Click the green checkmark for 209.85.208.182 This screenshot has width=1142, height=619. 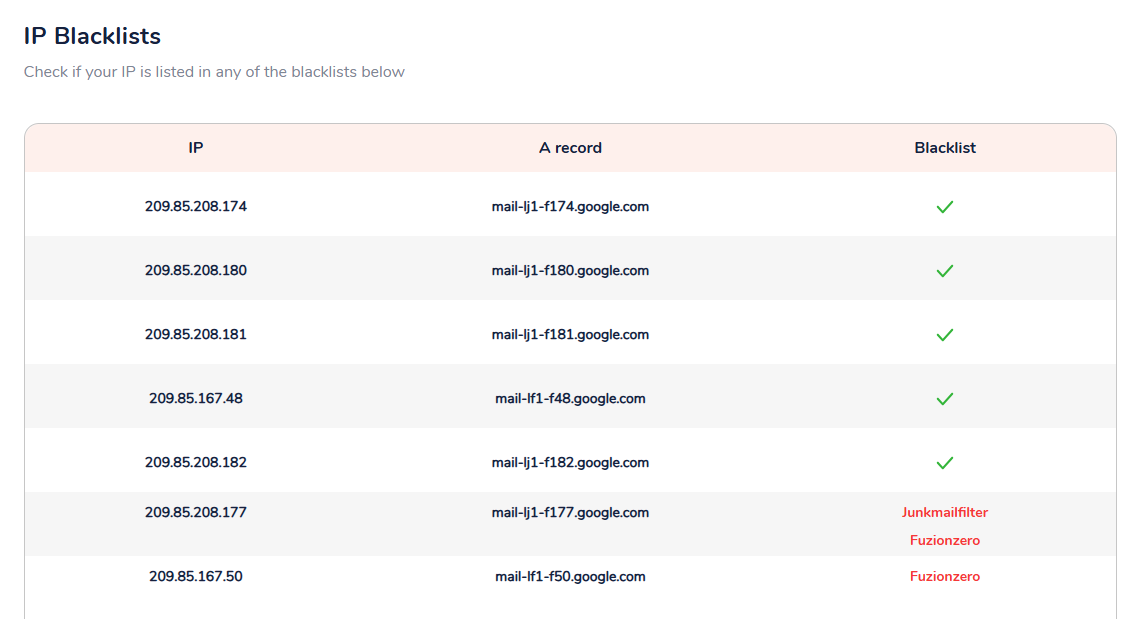945,463
